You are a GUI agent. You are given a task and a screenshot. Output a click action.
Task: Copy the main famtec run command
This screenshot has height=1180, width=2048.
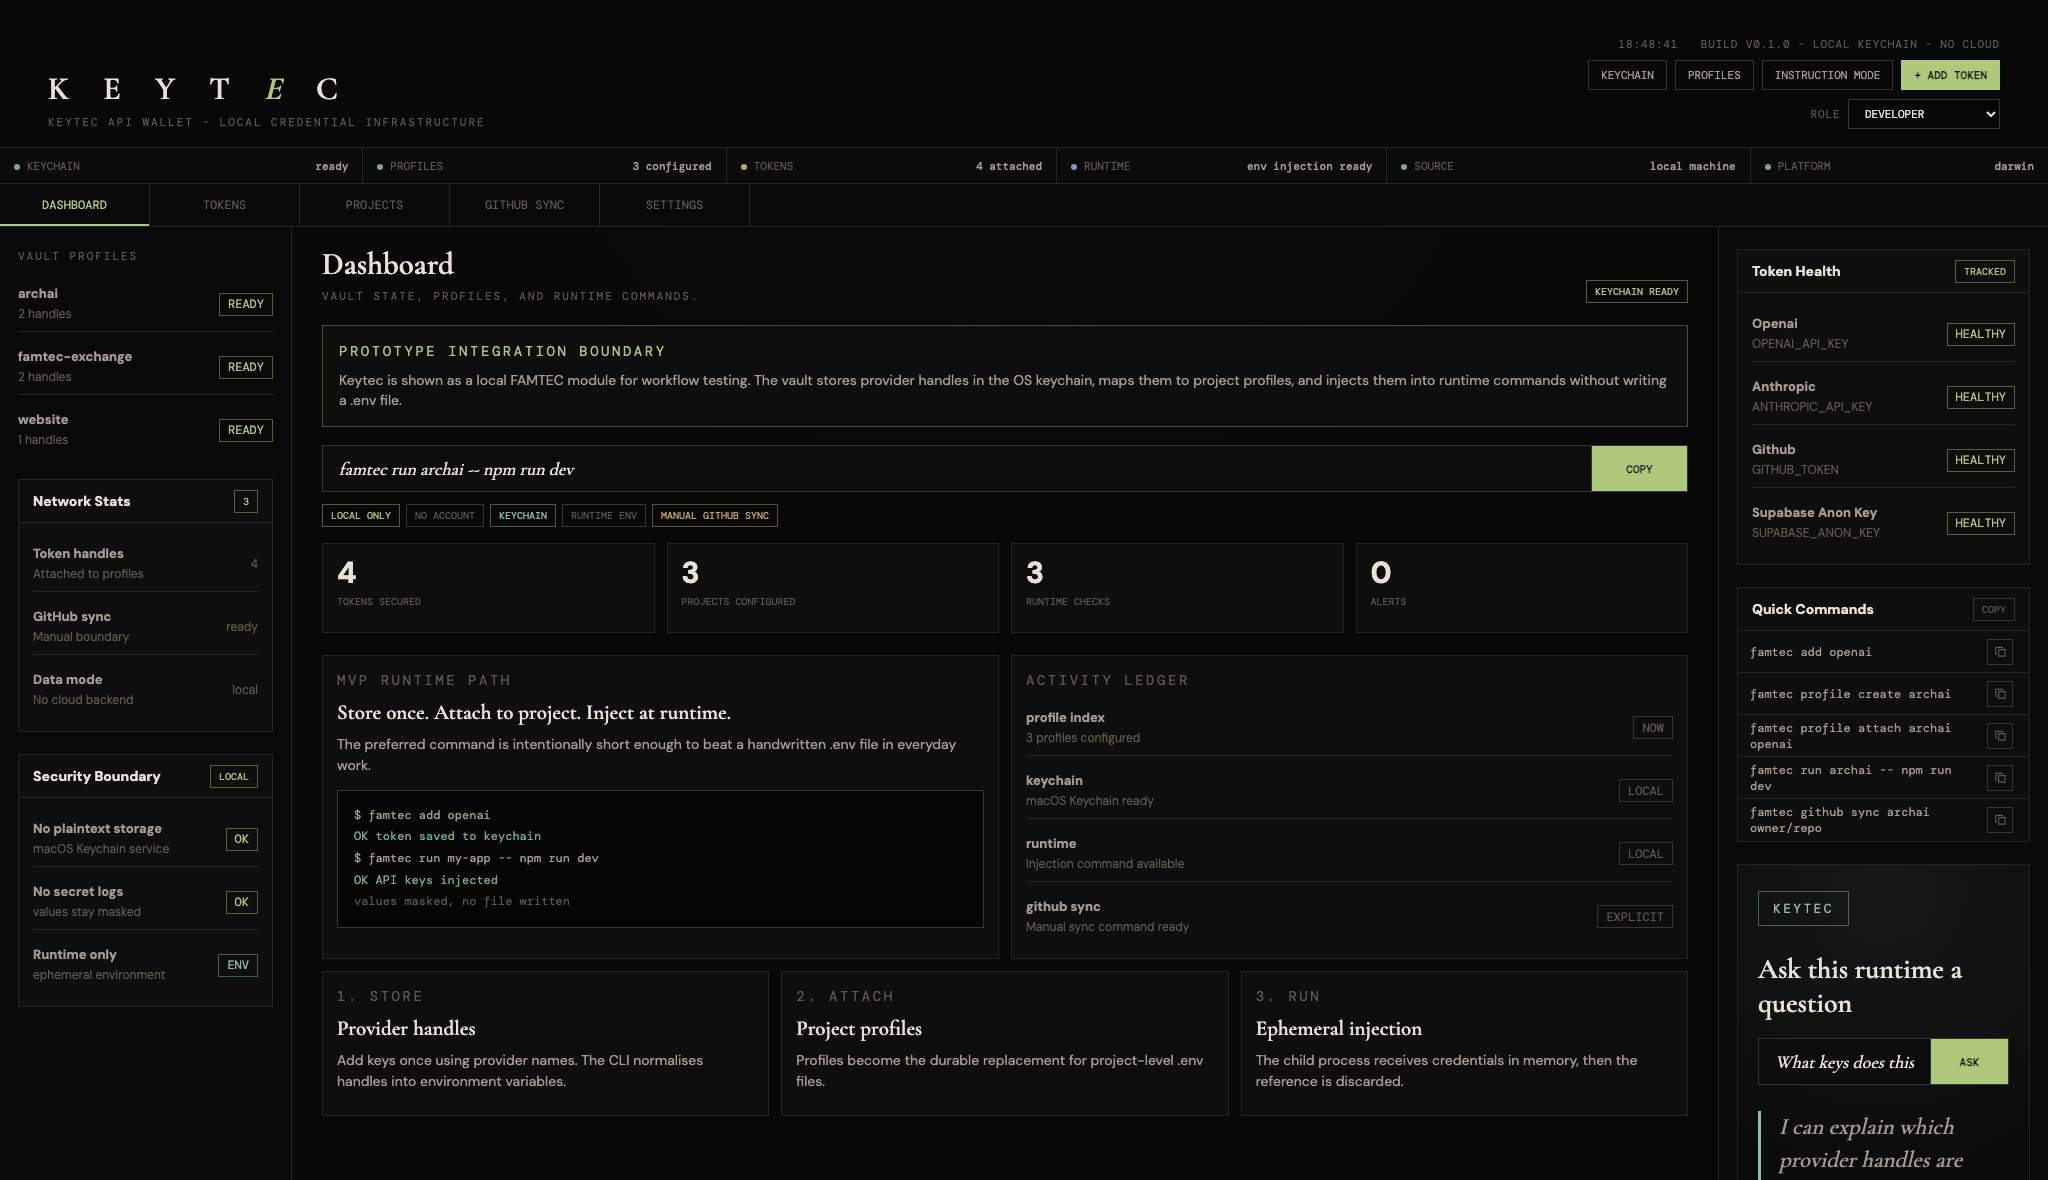pyautogui.click(x=1639, y=469)
